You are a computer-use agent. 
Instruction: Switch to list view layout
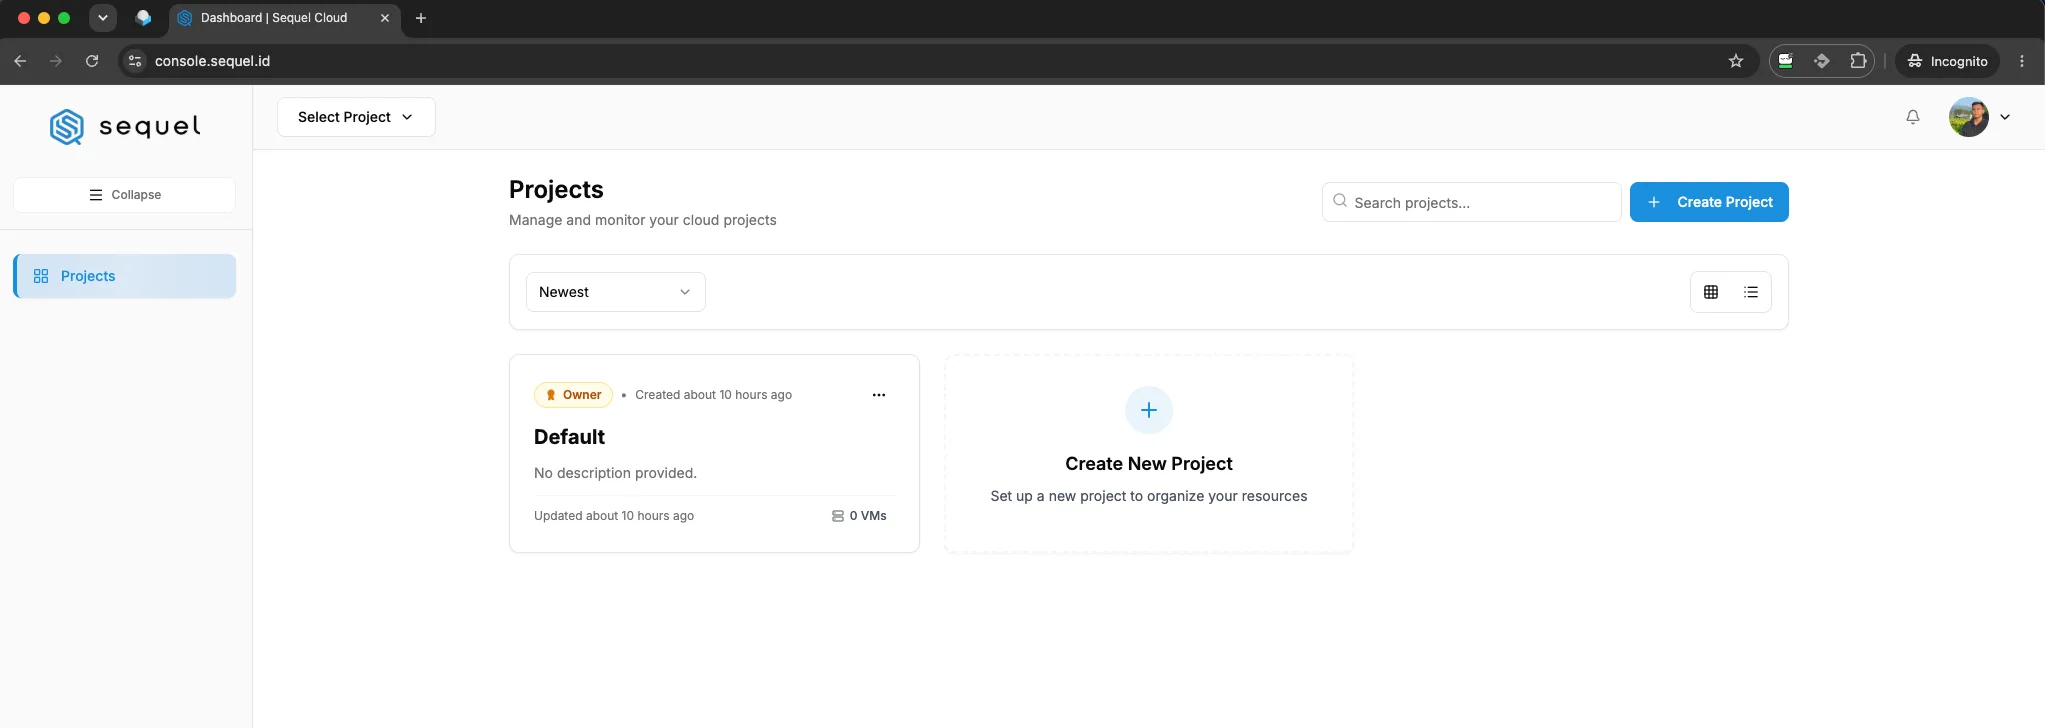1750,292
